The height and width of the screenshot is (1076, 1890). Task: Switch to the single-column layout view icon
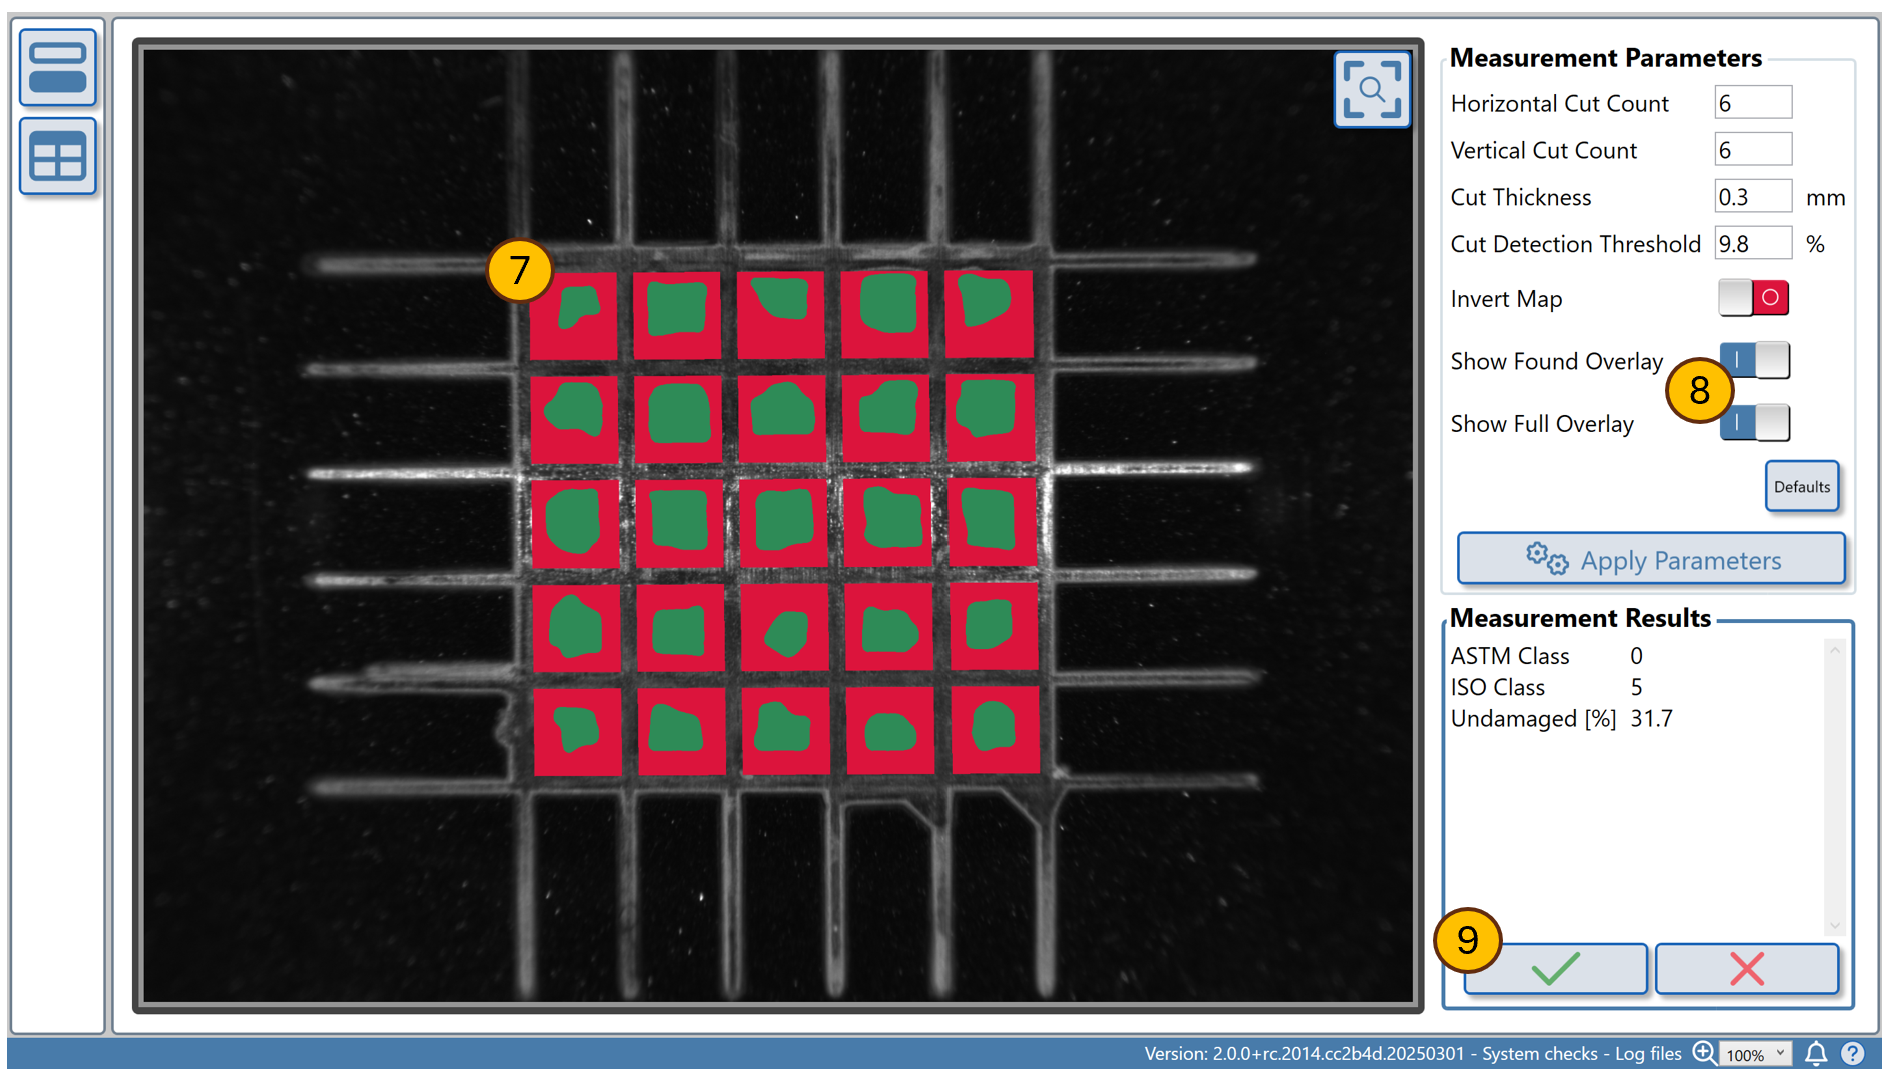(57, 68)
